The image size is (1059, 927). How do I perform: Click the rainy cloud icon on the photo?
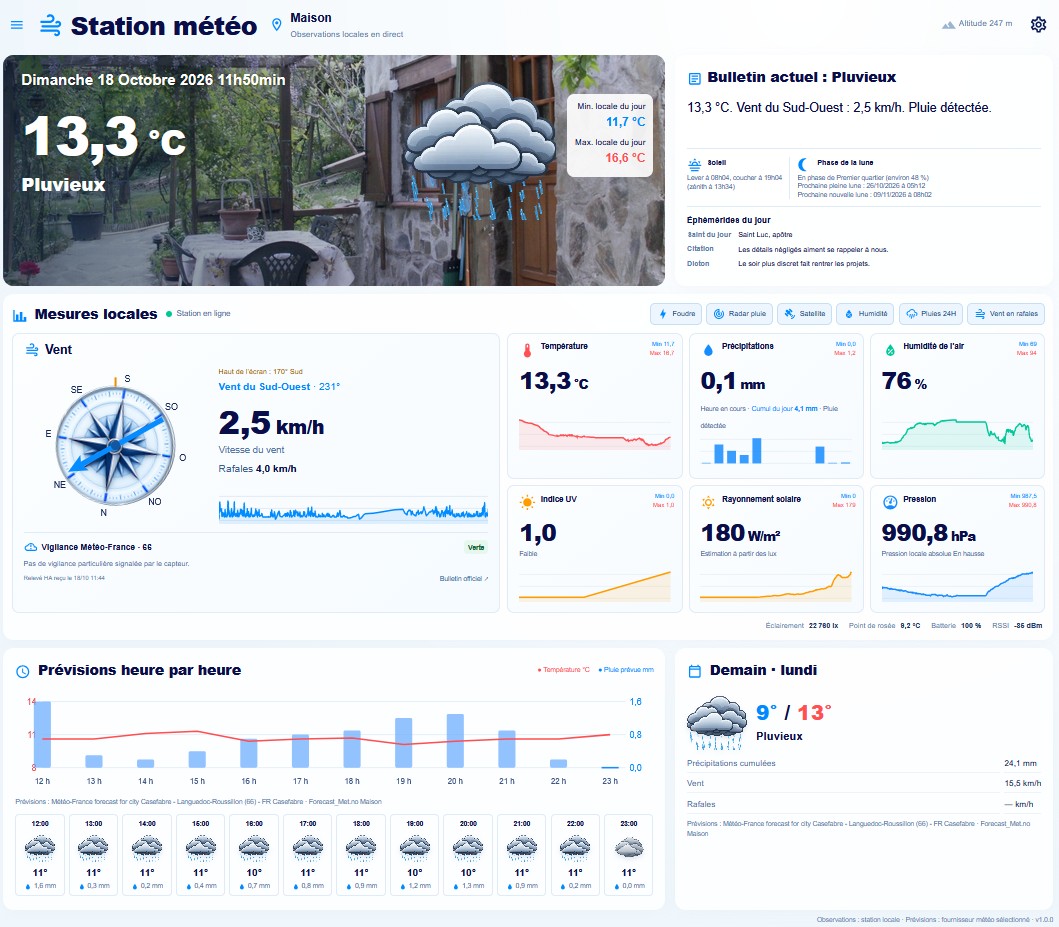[481, 150]
